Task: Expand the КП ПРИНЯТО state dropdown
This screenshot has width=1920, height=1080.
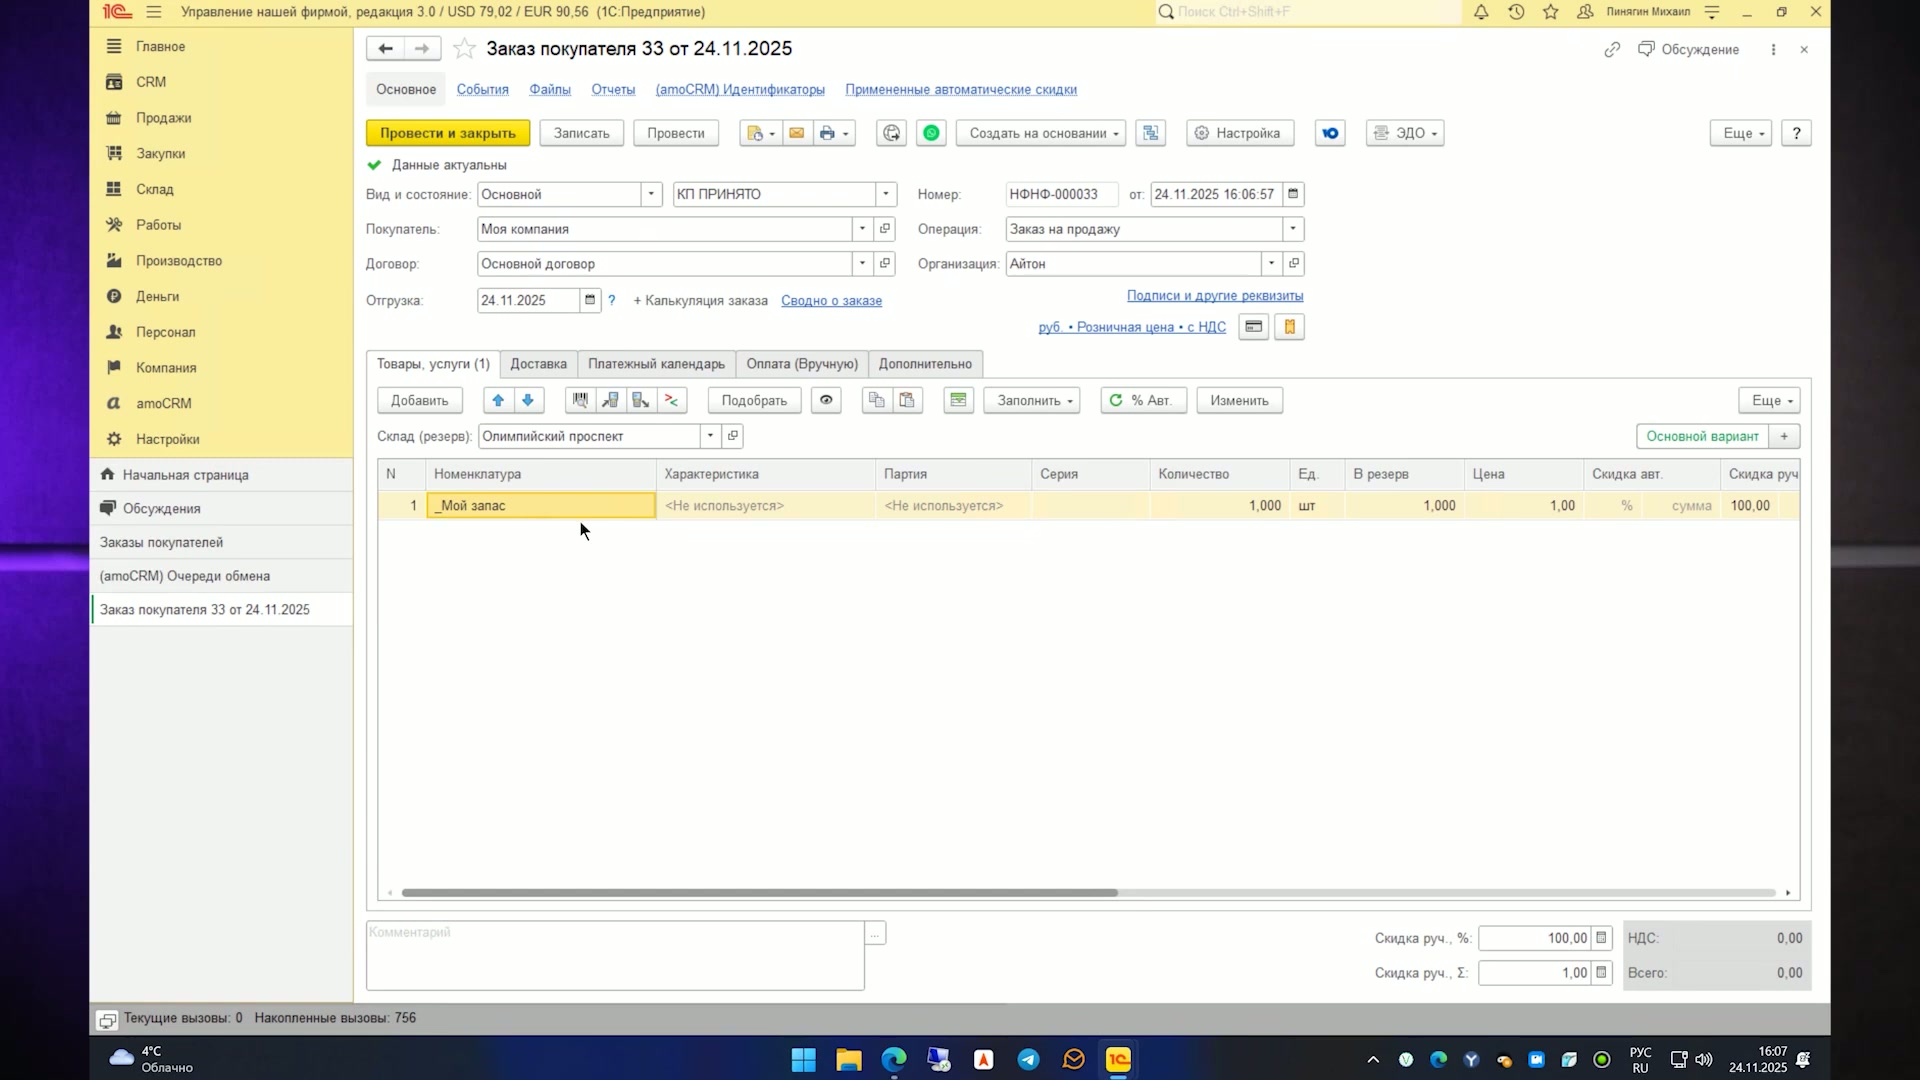Action: coord(885,194)
